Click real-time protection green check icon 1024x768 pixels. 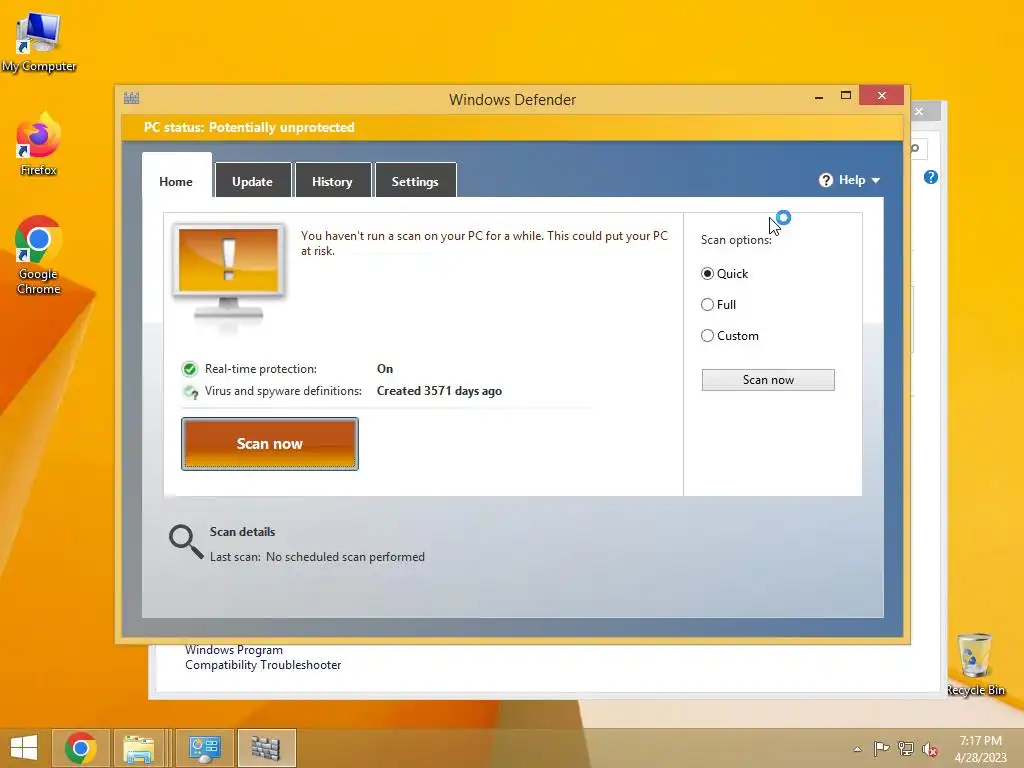coord(189,369)
